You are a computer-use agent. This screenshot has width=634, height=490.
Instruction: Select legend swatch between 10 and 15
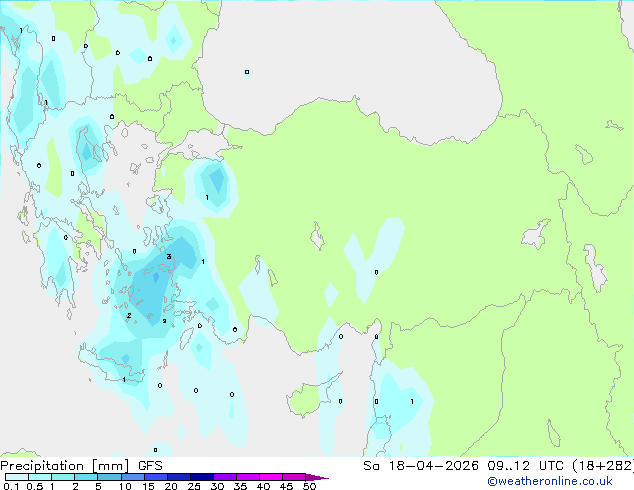tap(133, 477)
